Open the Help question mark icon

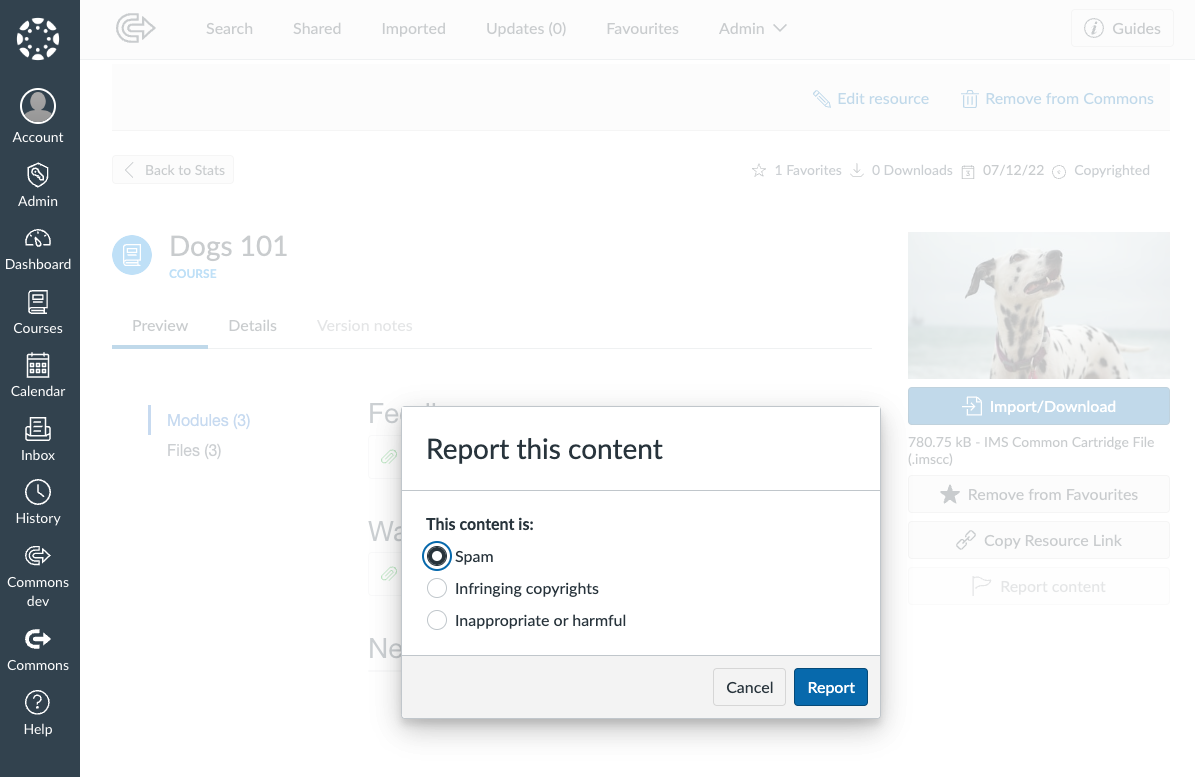38,702
